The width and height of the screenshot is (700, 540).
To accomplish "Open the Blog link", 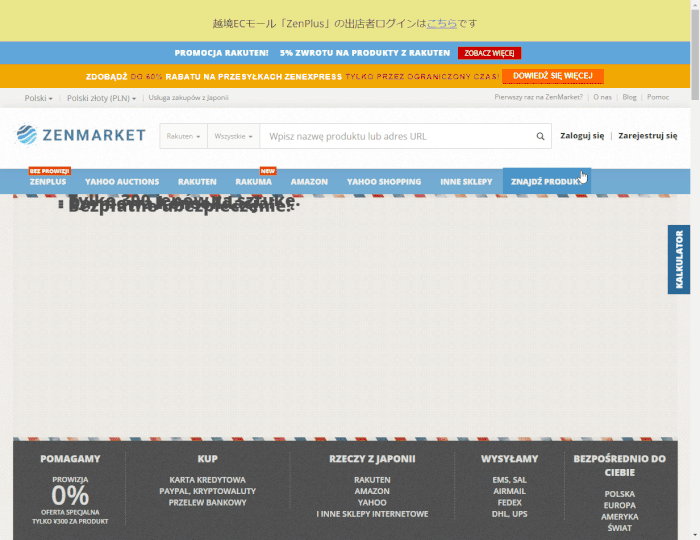I will (629, 97).
